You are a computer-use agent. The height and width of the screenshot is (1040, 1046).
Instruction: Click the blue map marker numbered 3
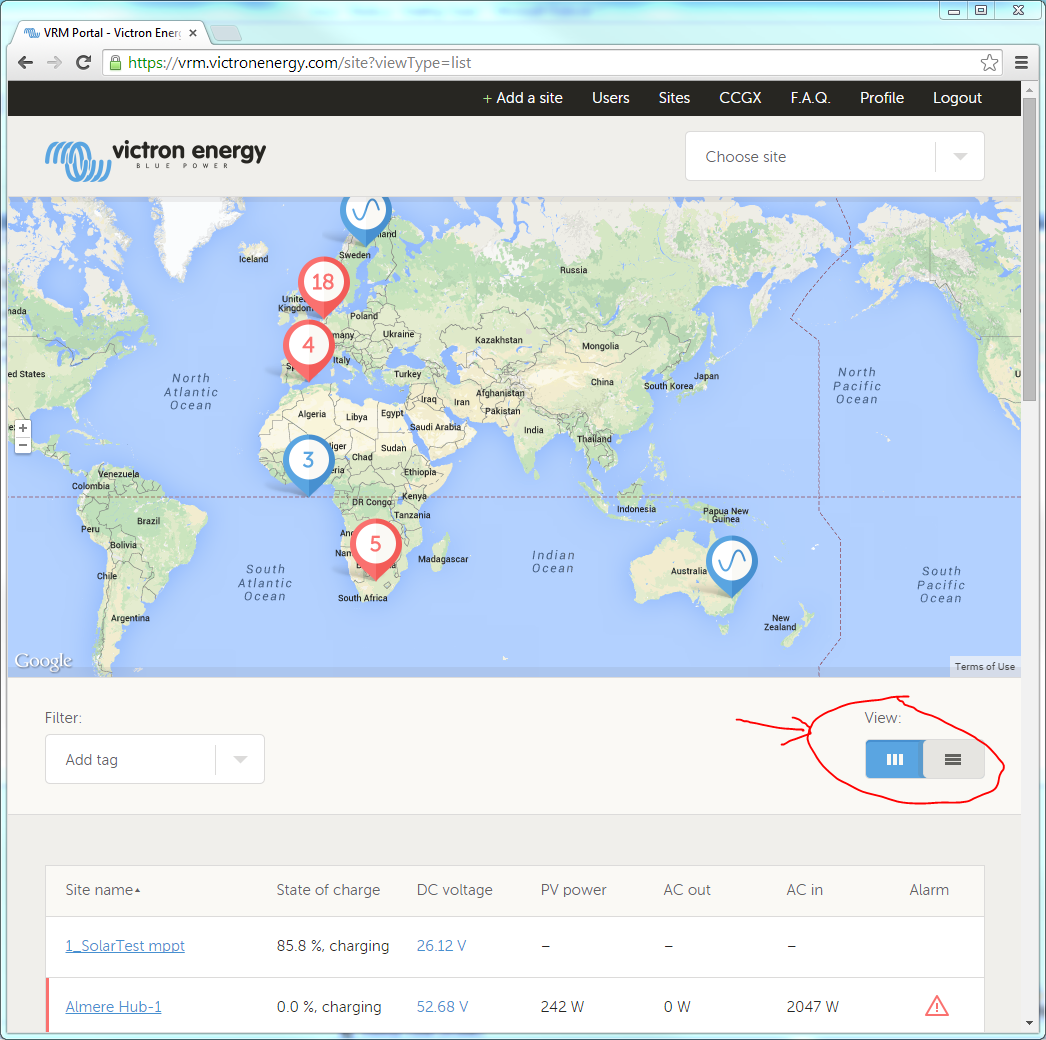[x=308, y=460]
